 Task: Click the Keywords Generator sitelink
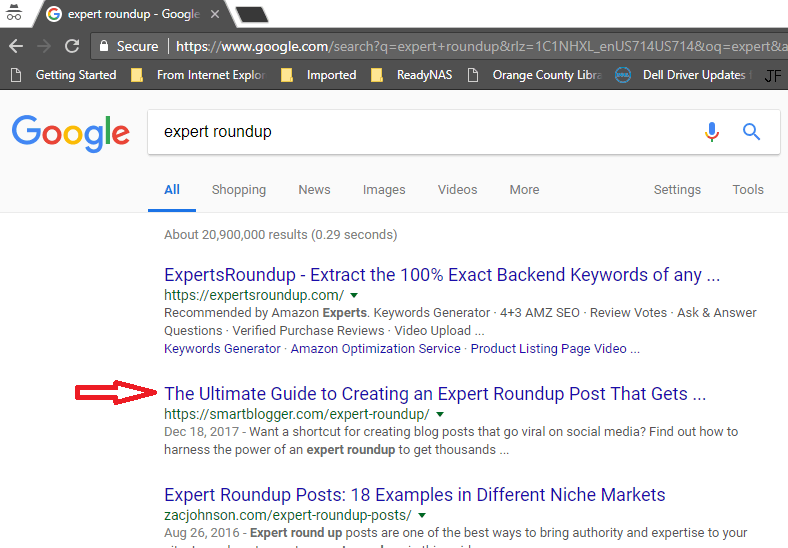click(x=222, y=348)
